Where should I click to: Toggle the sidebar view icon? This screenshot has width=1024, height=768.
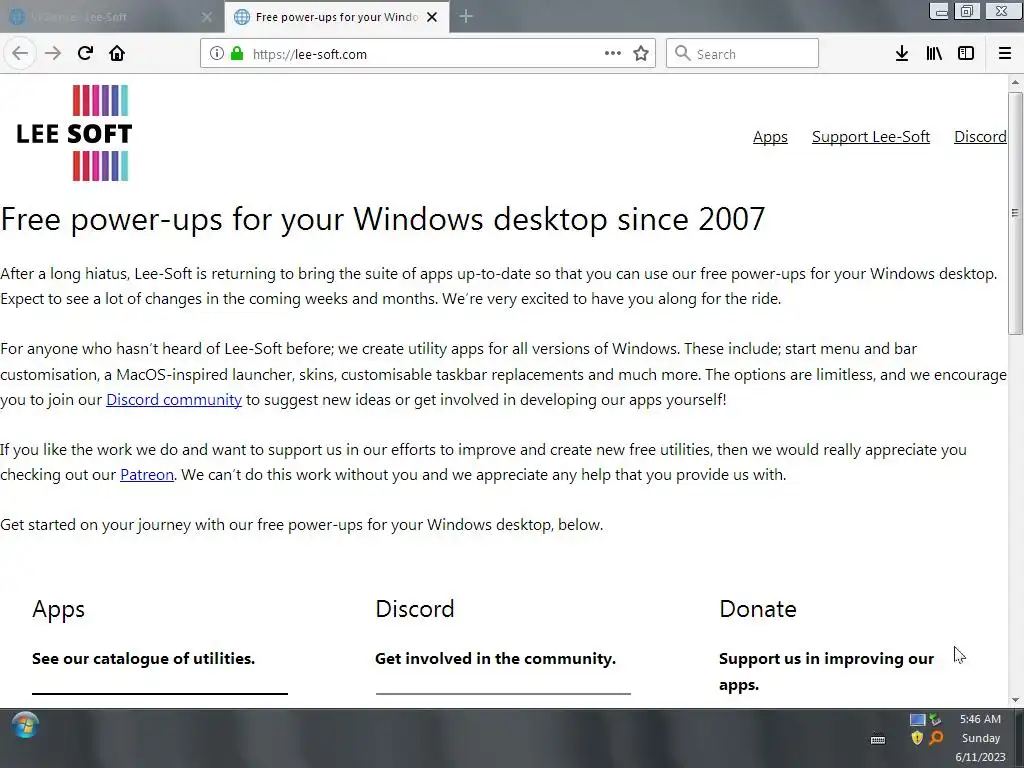click(966, 54)
